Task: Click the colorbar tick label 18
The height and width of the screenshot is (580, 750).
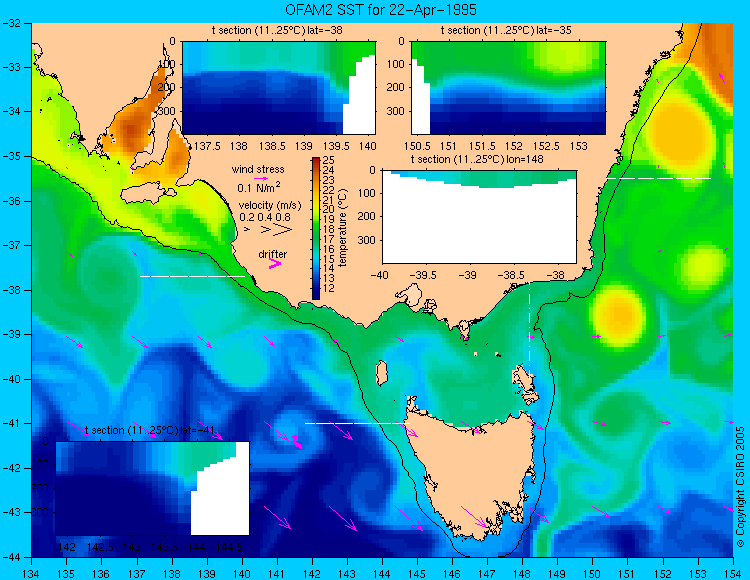Action: point(329,229)
